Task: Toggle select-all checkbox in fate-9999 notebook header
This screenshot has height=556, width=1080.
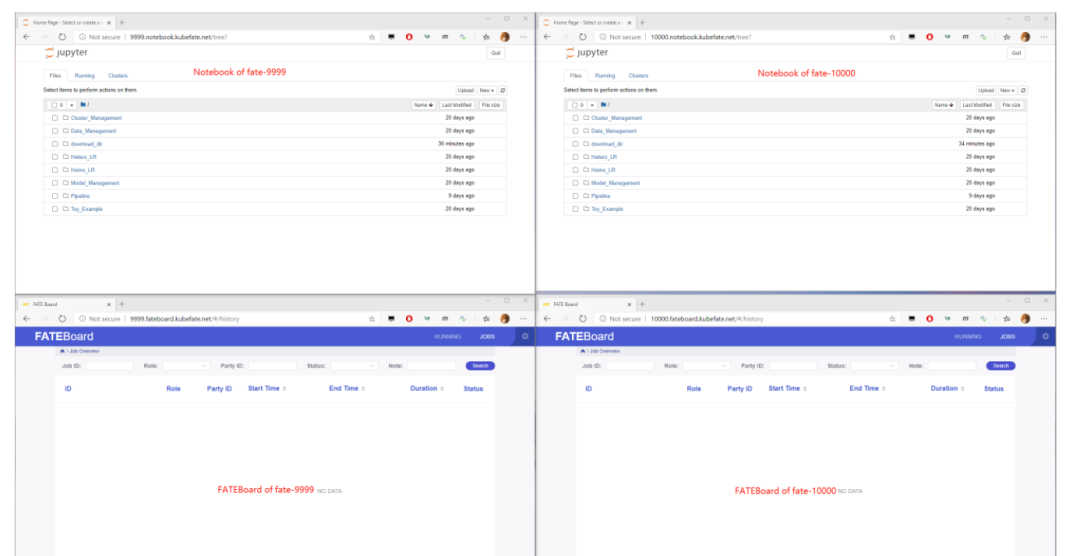Action: [x=54, y=105]
